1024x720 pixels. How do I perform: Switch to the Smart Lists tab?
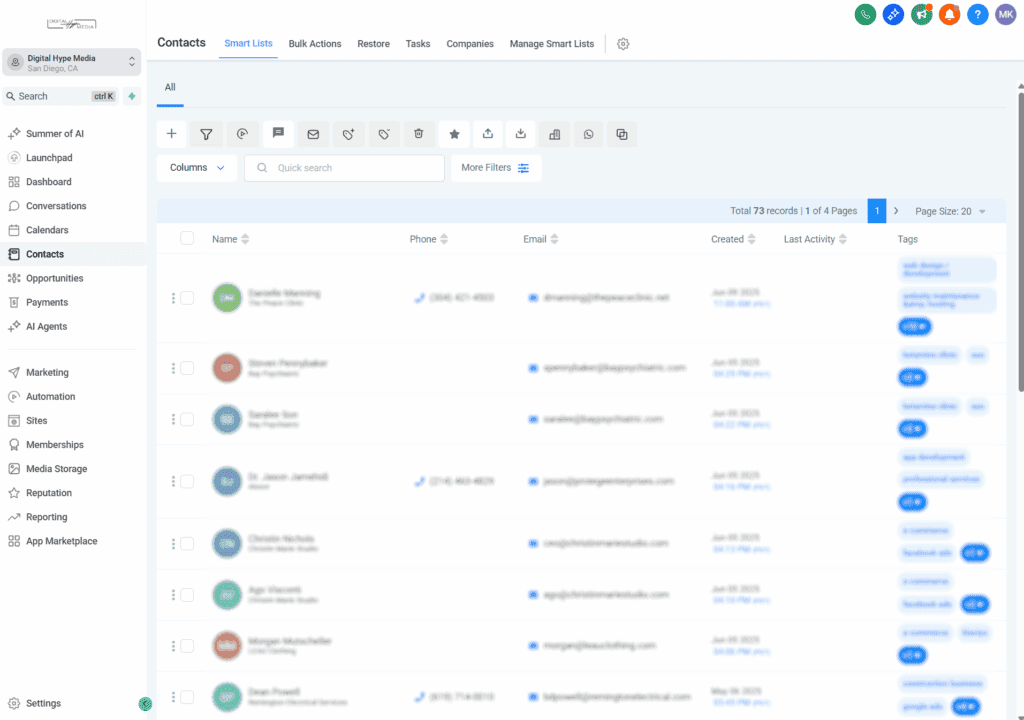pos(248,43)
